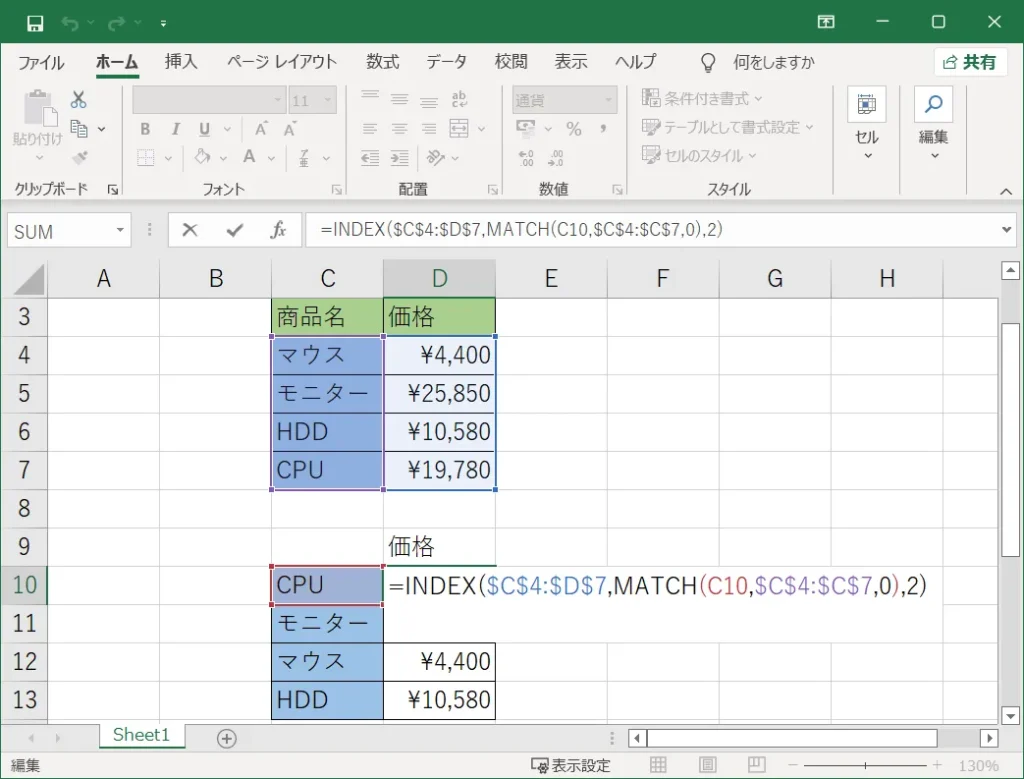Click the Add new sheet plus icon
1024x779 pixels.
tap(226, 739)
